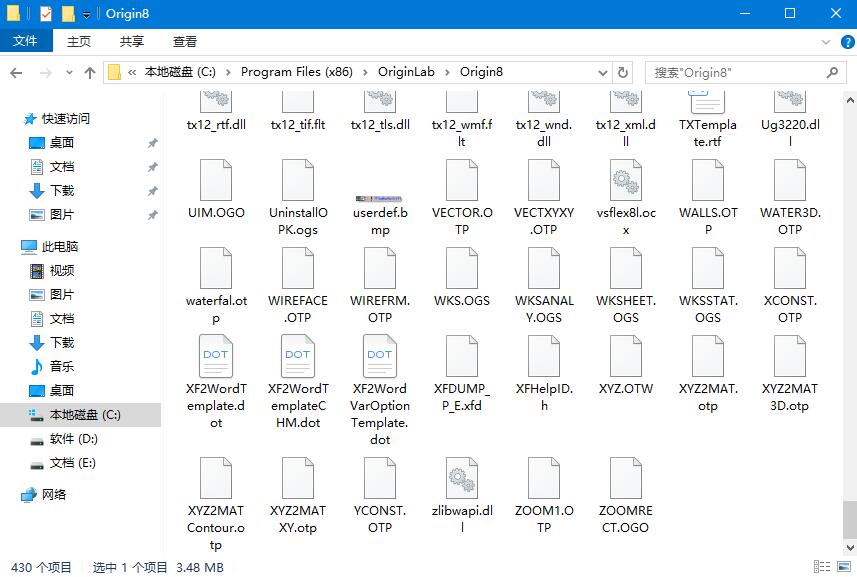Viewport: 857px width, 577px height.
Task: Go back to the previous folder
Action: click(x=16, y=72)
